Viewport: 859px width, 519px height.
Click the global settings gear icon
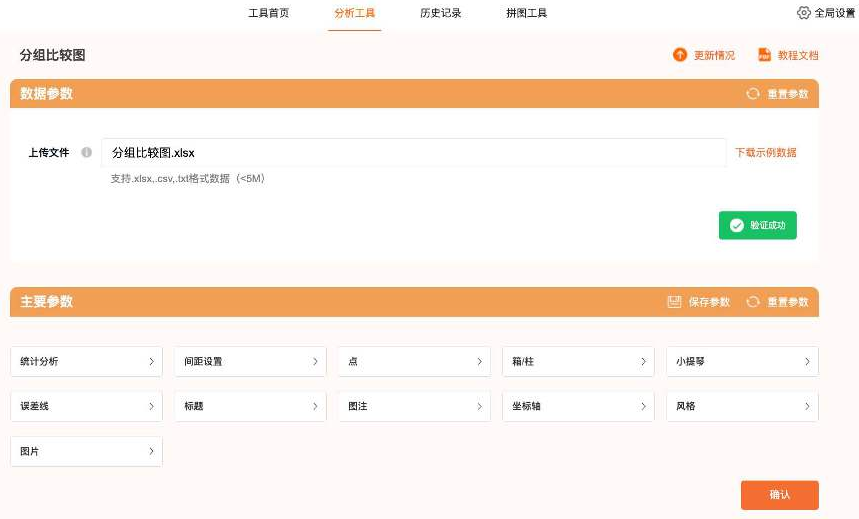coord(803,13)
